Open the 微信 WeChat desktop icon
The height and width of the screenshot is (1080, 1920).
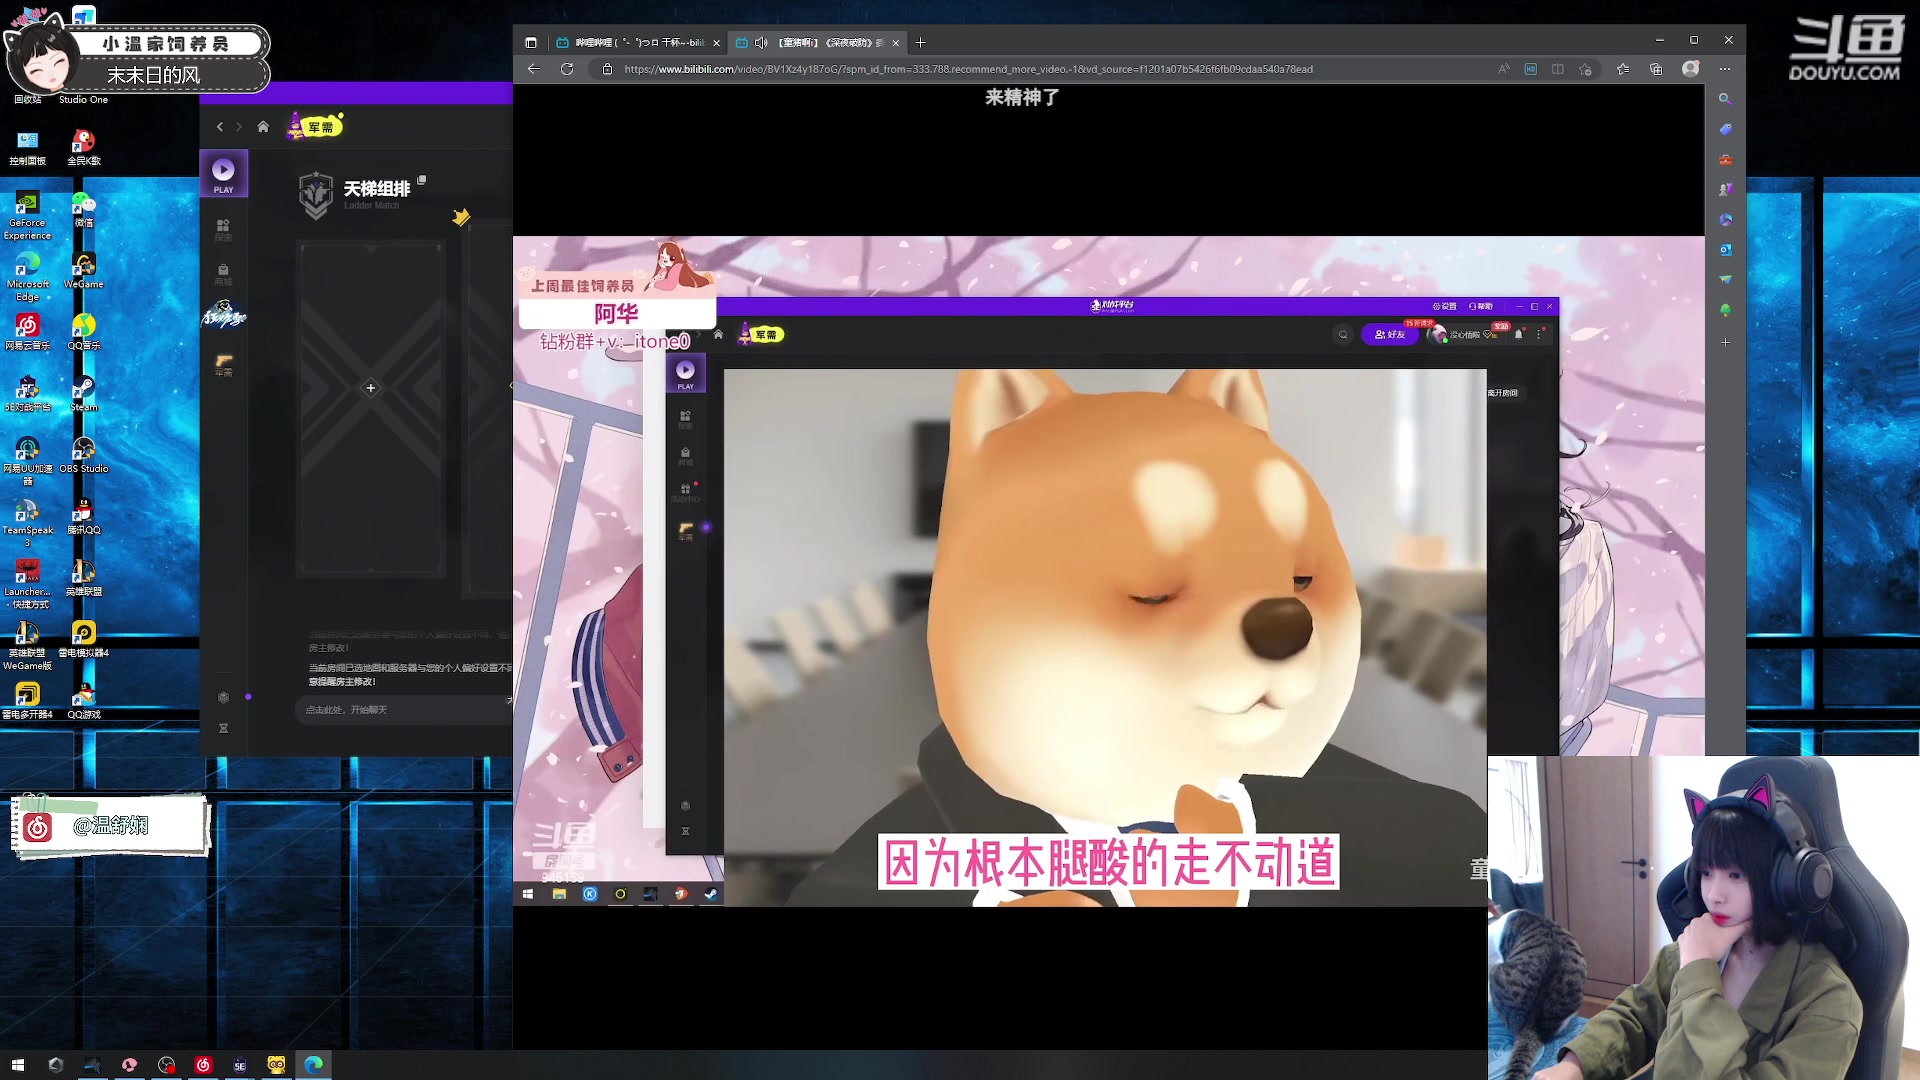[x=84, y=210]
